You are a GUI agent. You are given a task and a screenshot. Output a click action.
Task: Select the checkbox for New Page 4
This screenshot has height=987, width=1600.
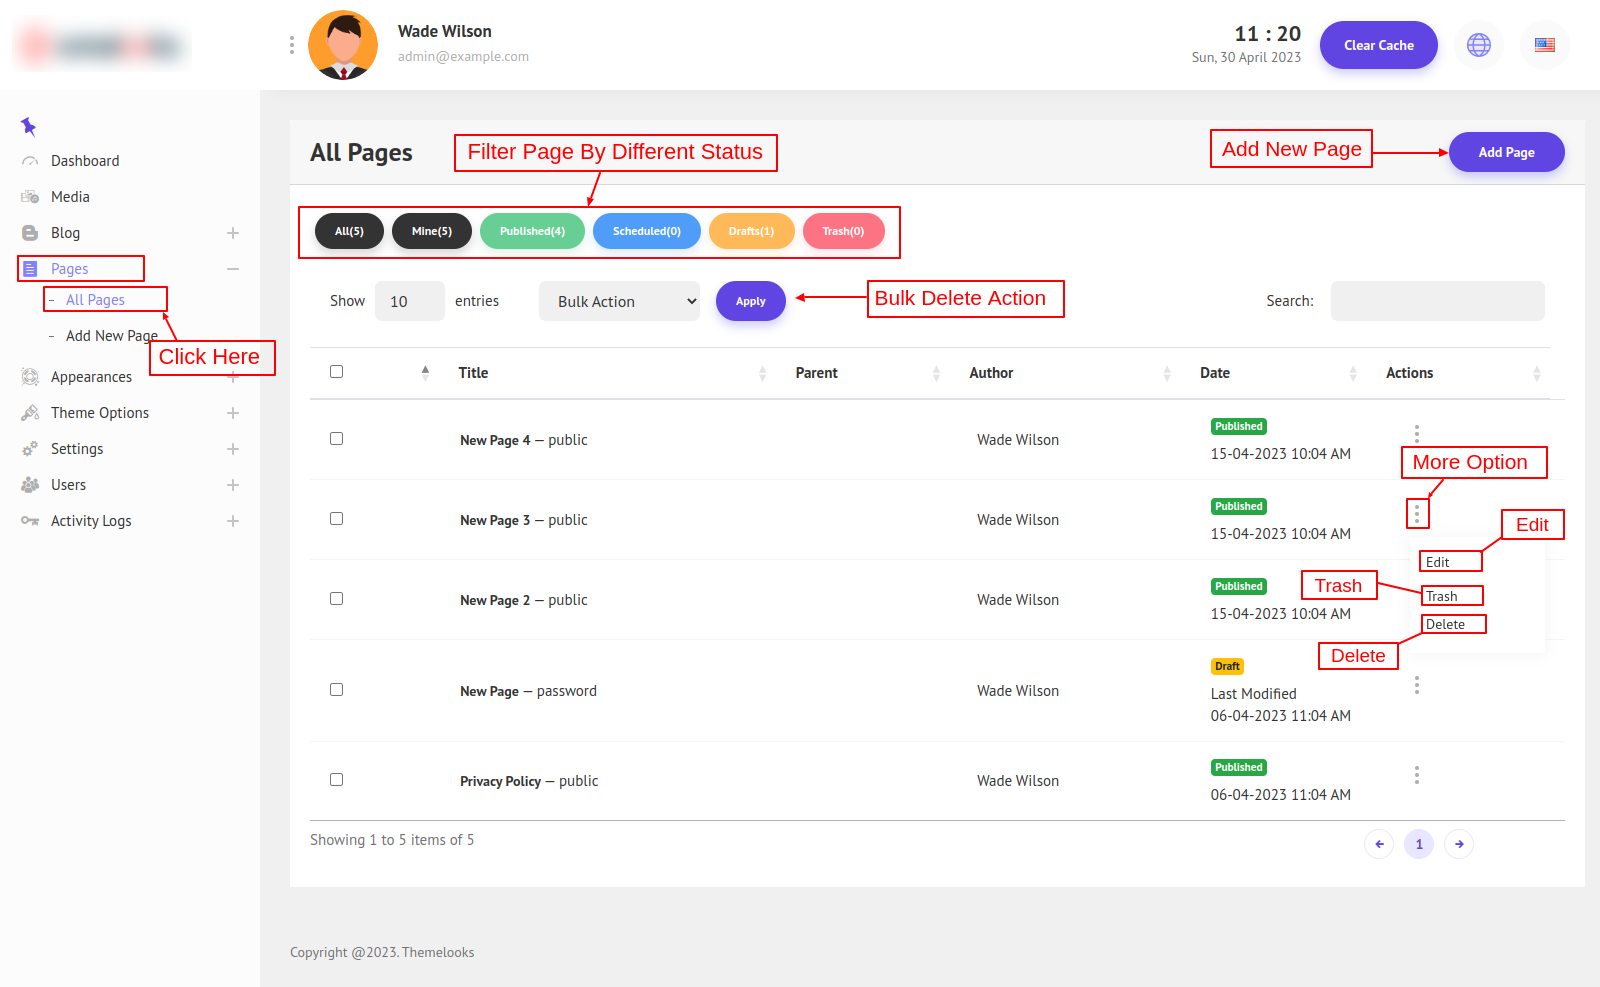click(337, 439)
